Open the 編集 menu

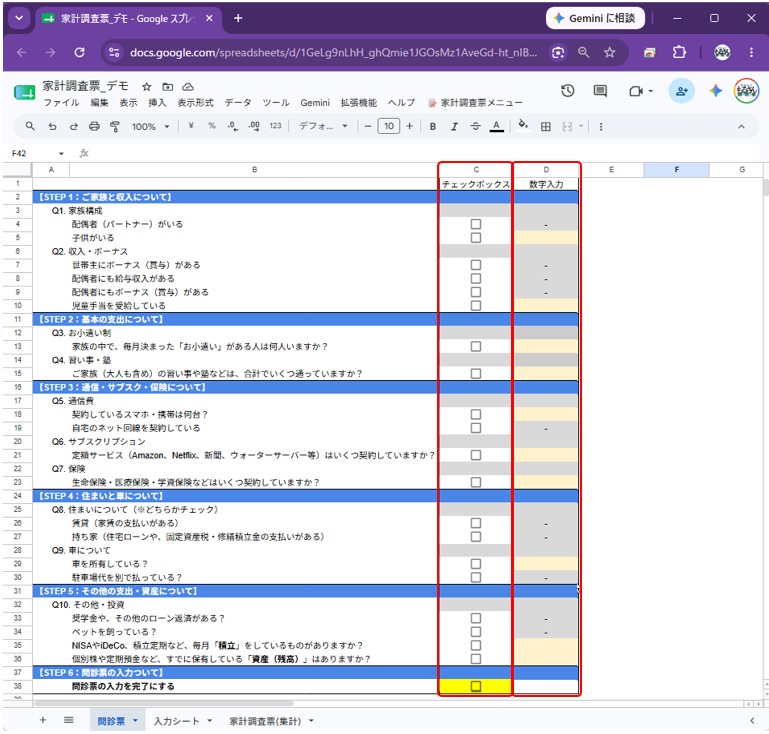point(99,102)
